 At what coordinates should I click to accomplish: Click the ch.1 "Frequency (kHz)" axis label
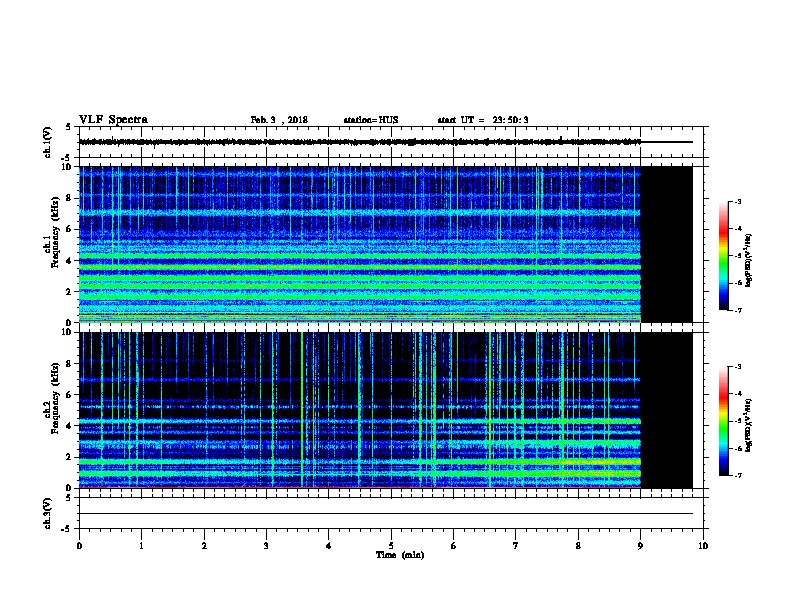(55, 233)
